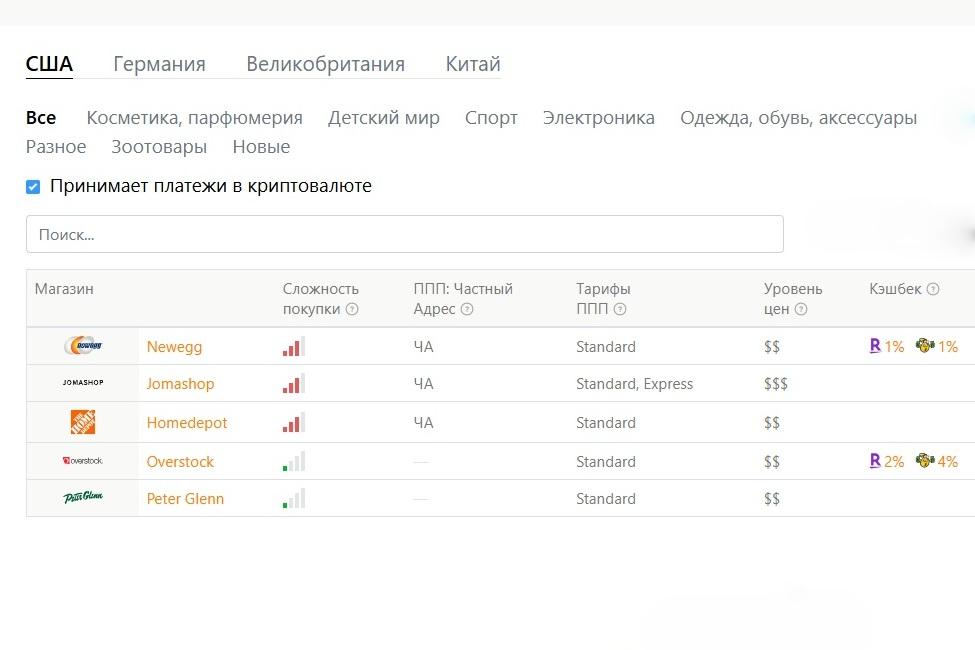Click the Поиск search field
This screenshot has height=650, width=975.
[x=404, y=235]
